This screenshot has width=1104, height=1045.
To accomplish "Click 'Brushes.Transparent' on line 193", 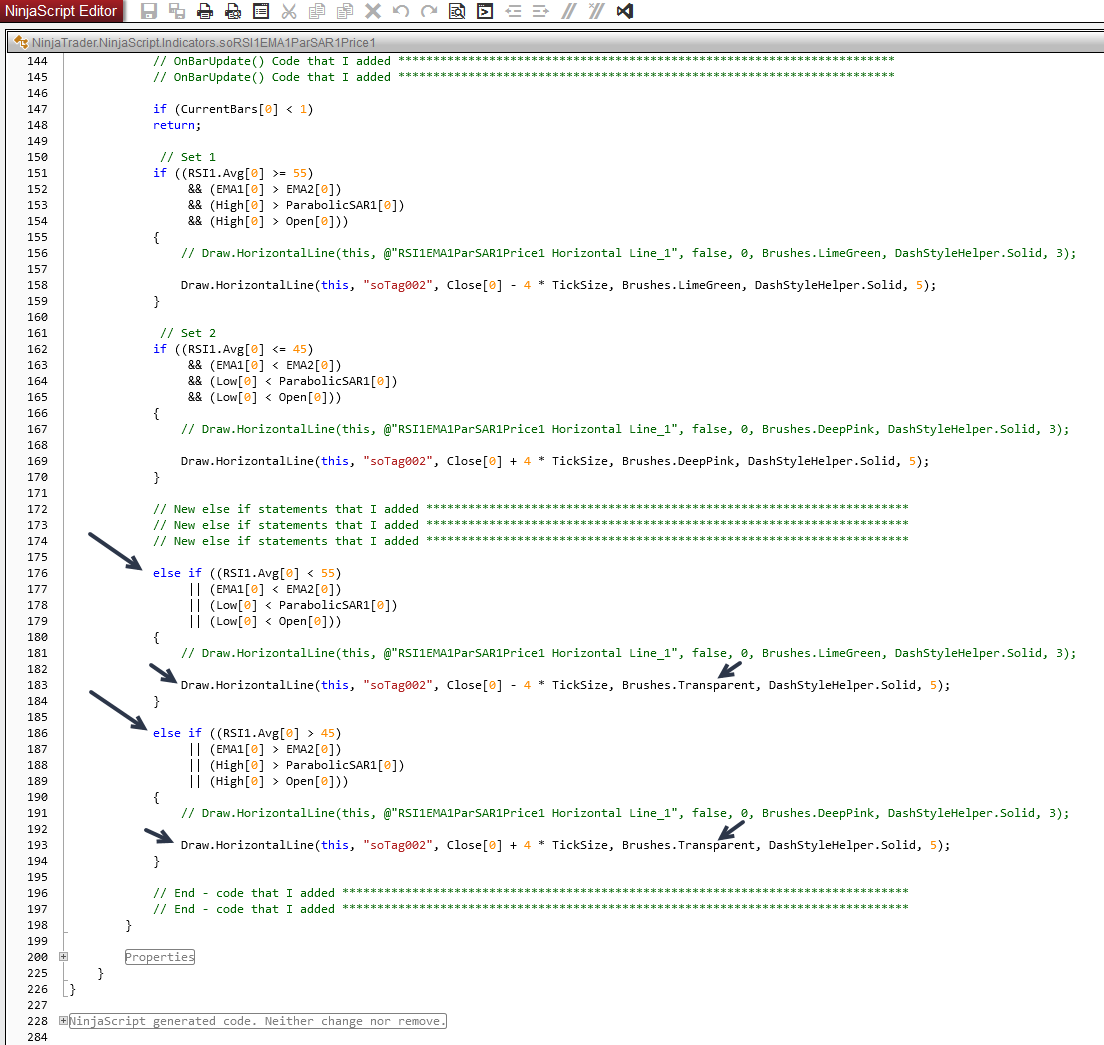I will [x=688, y=845].
